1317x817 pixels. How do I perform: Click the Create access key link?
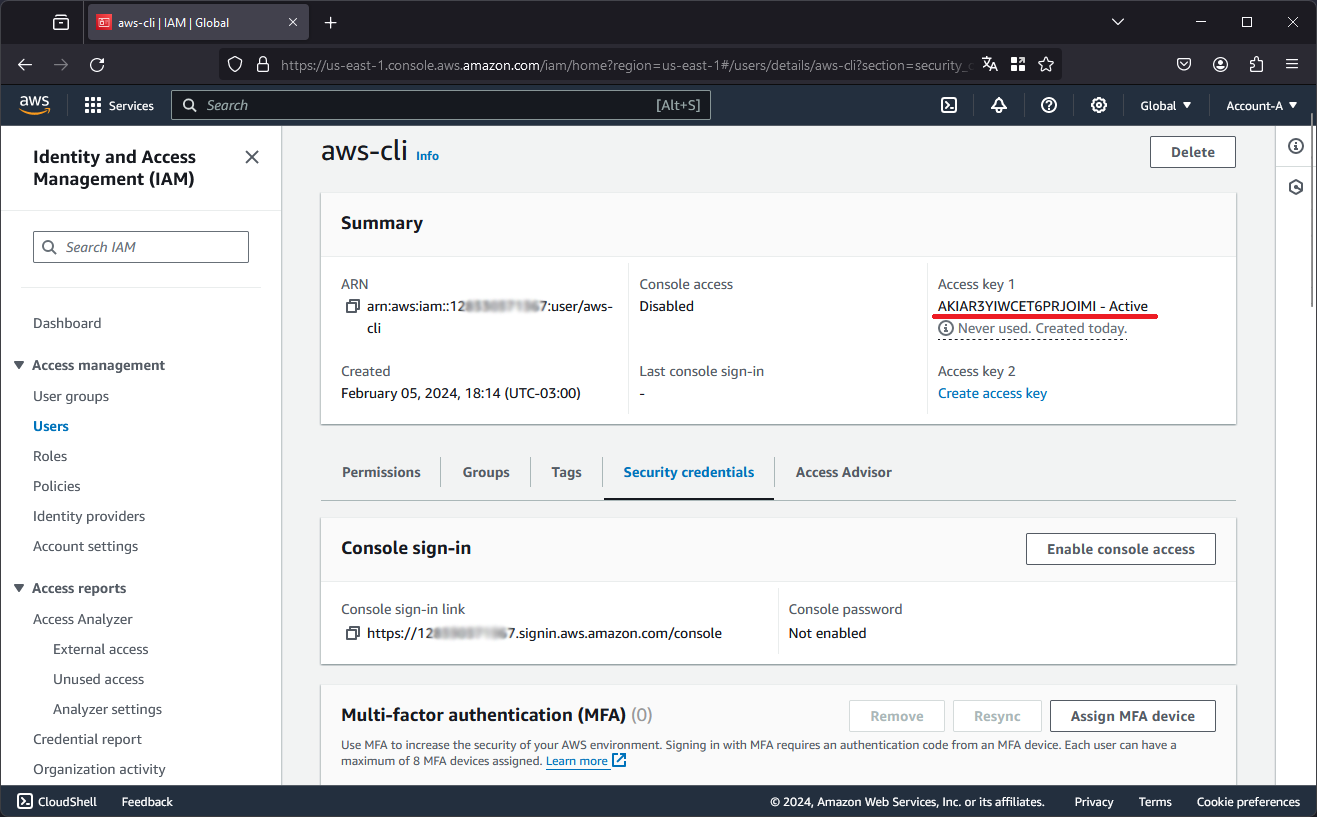click(992, 393)
